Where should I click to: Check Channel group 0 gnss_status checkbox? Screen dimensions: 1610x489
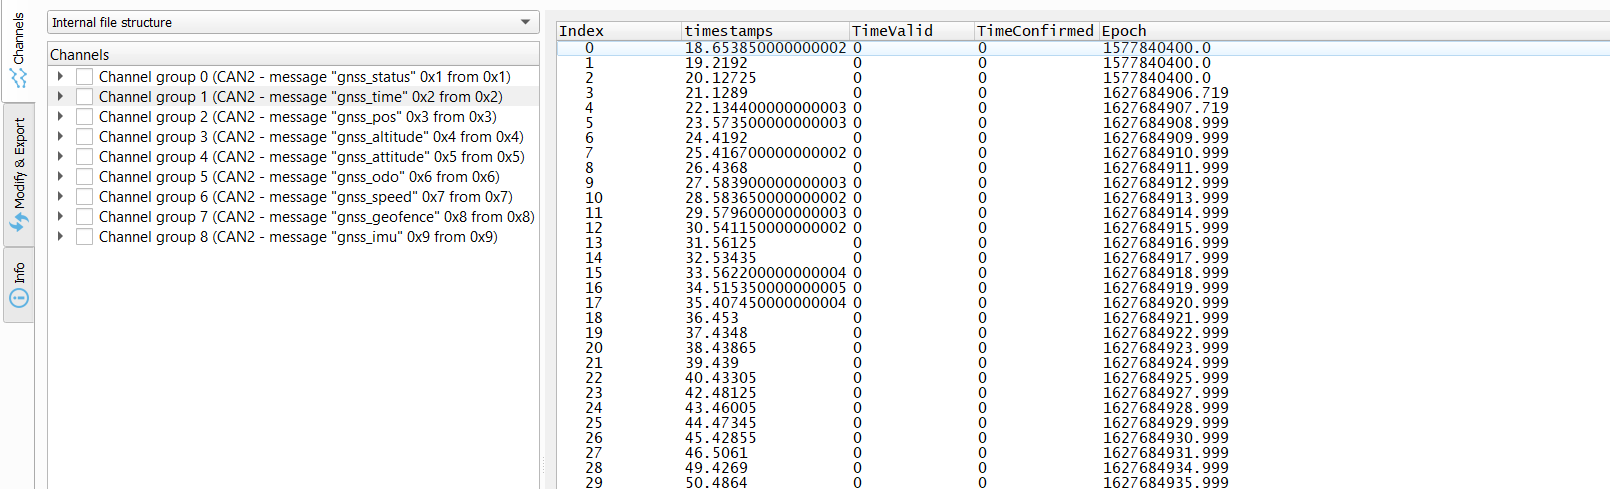point(85,77)
